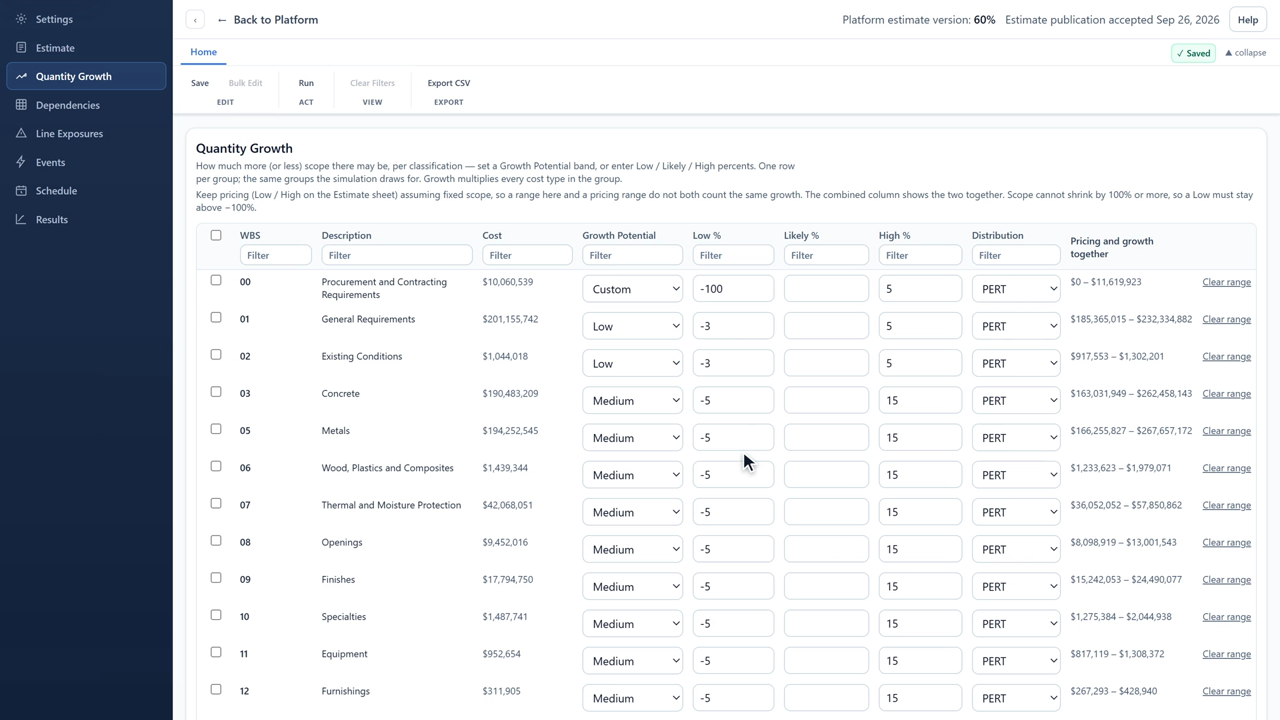
Task: Toggle the select-all checkbox in table header
Action: [x=216, y=235]
